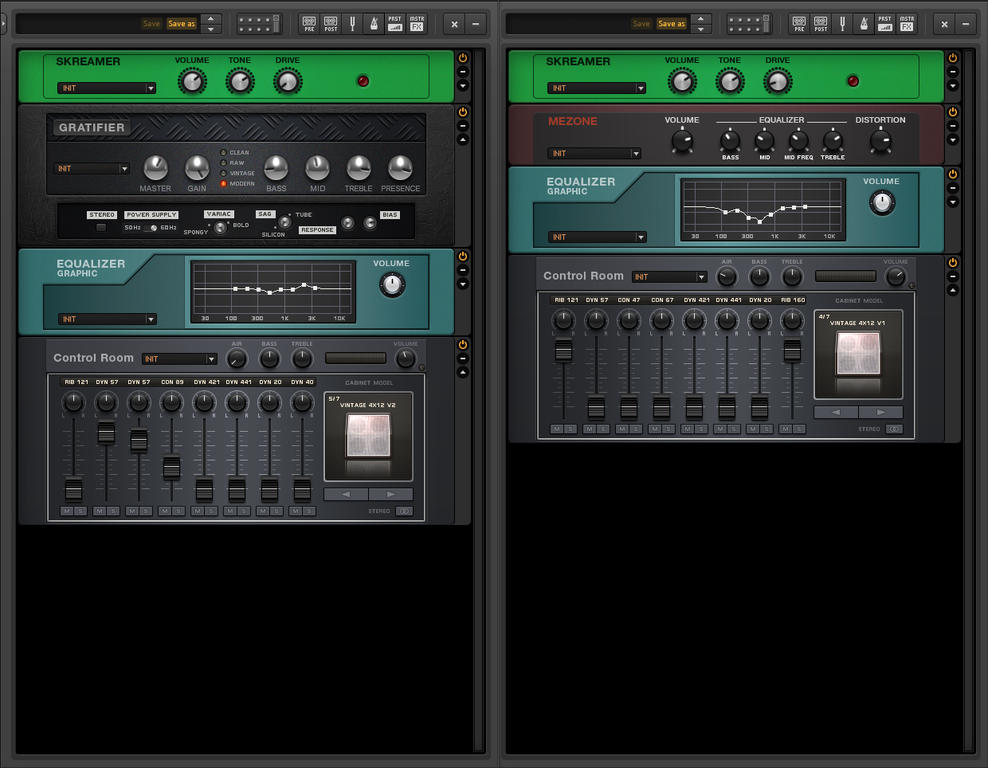Screen dimensions: 988x768
Task: Click the Mezone rack toolbar's X button
Action: (x=944, y=24)
